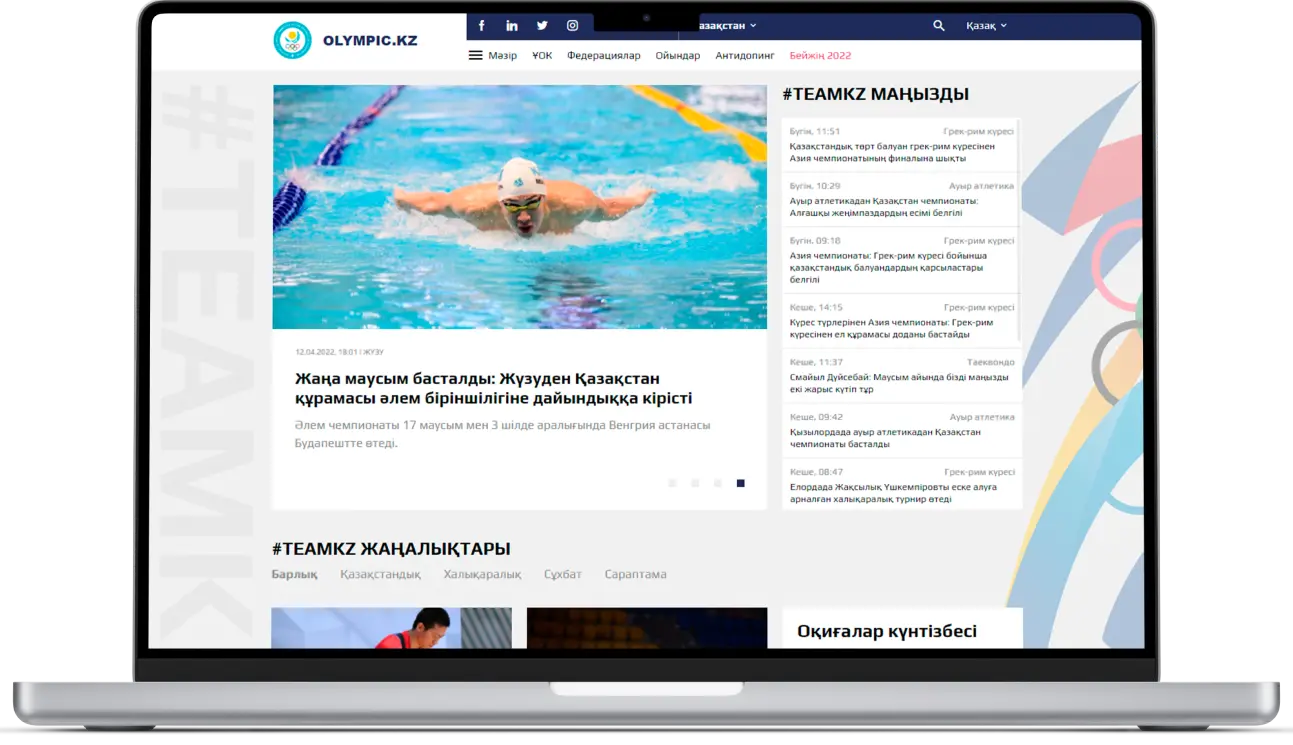Screen dimensions: 1293x745
Task: Click the Оқиғалар күнтізбесі heading
Action: [887, 631]
